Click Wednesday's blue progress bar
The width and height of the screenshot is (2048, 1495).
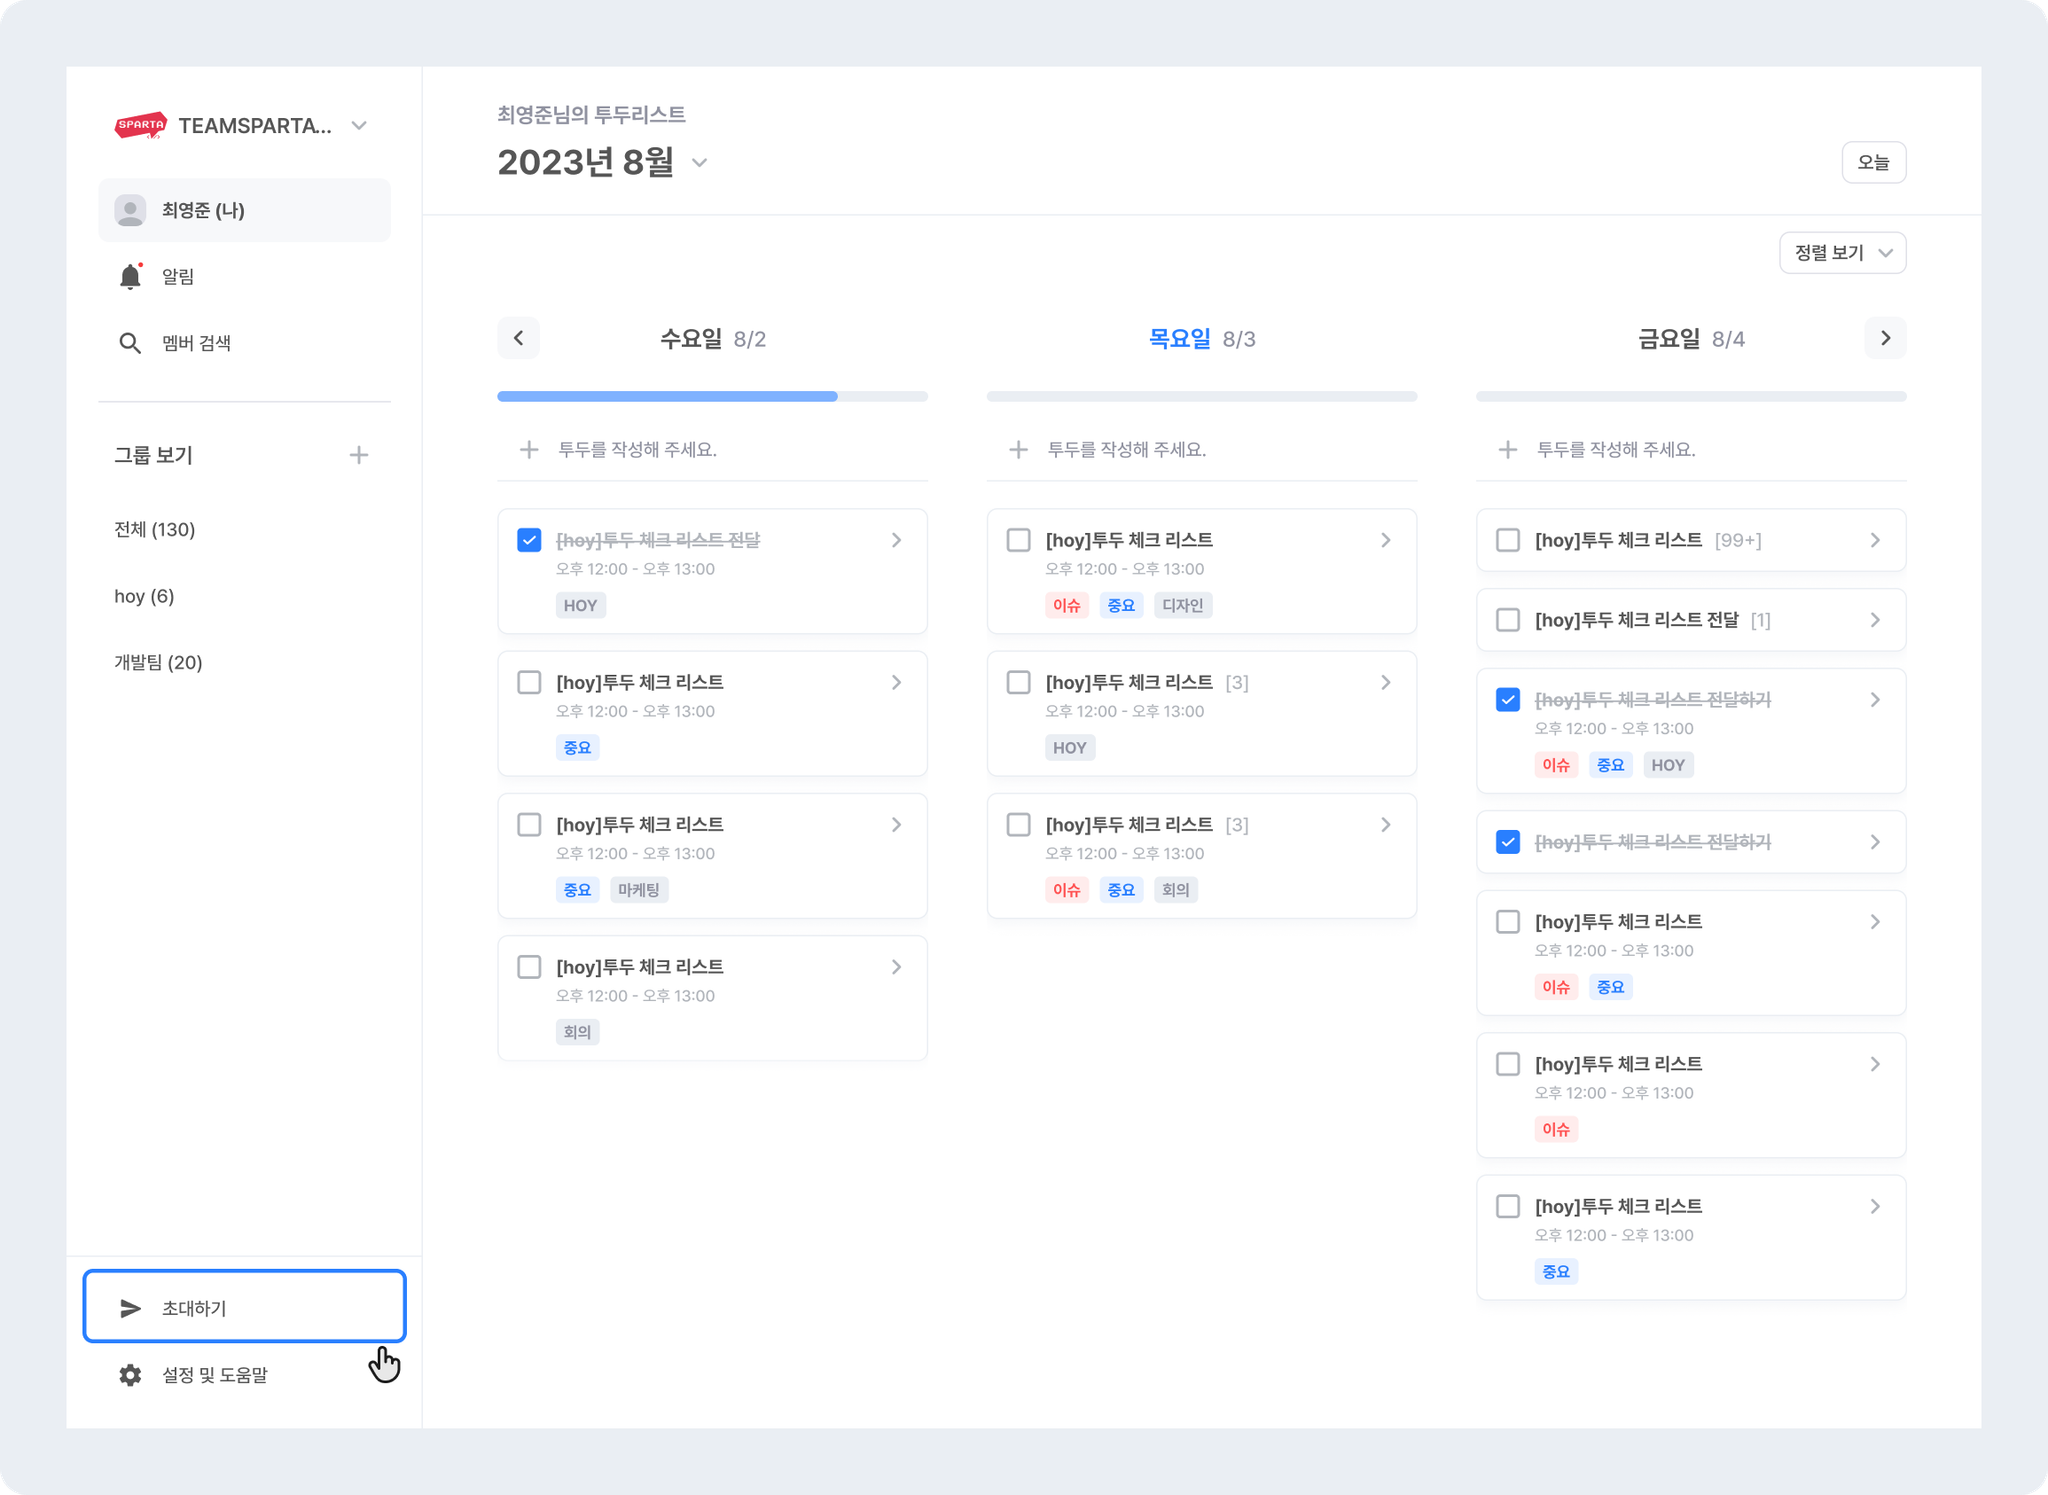click(x=667, y=396)
